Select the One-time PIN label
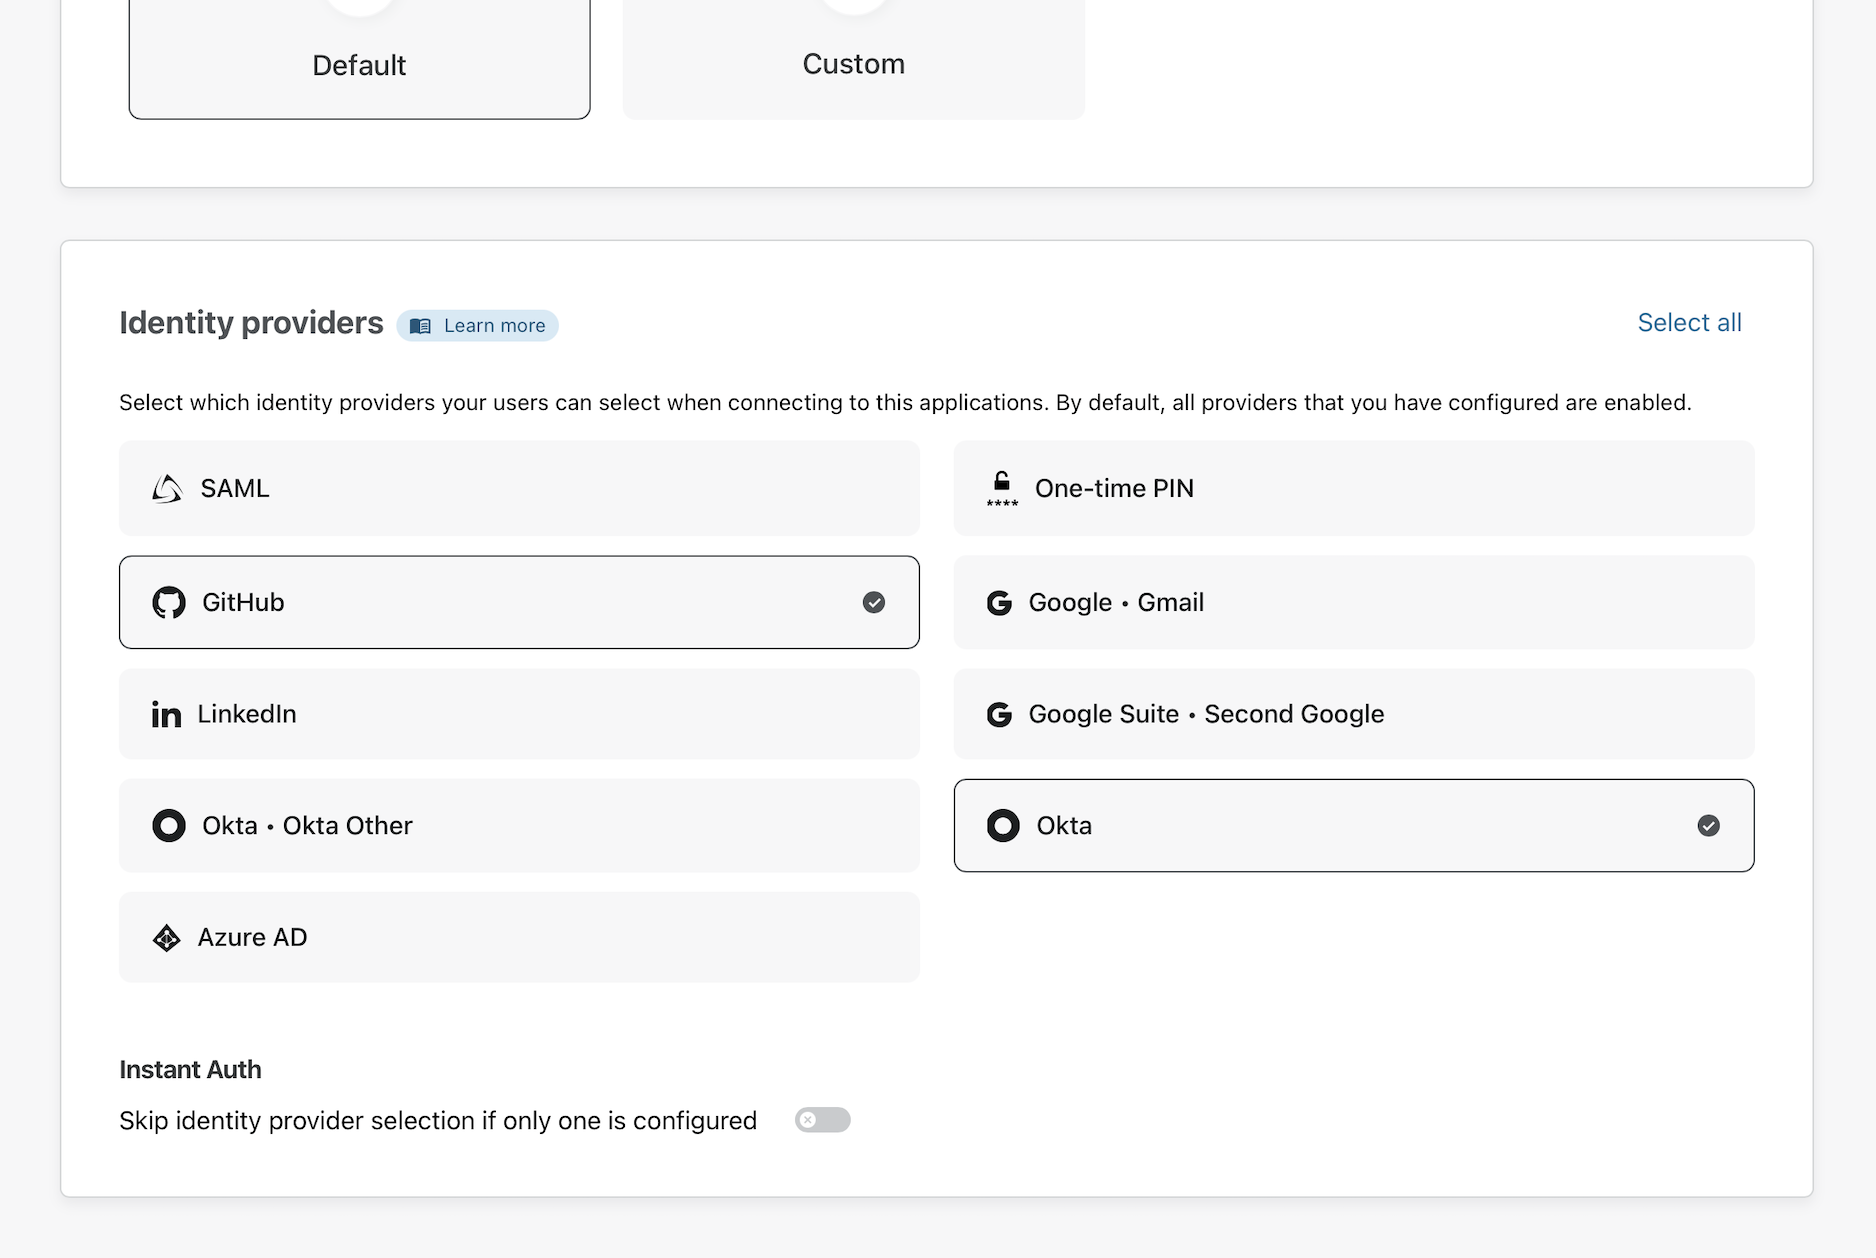The height and width of the screenshot is (1258, 1876). coord(1114,489)
